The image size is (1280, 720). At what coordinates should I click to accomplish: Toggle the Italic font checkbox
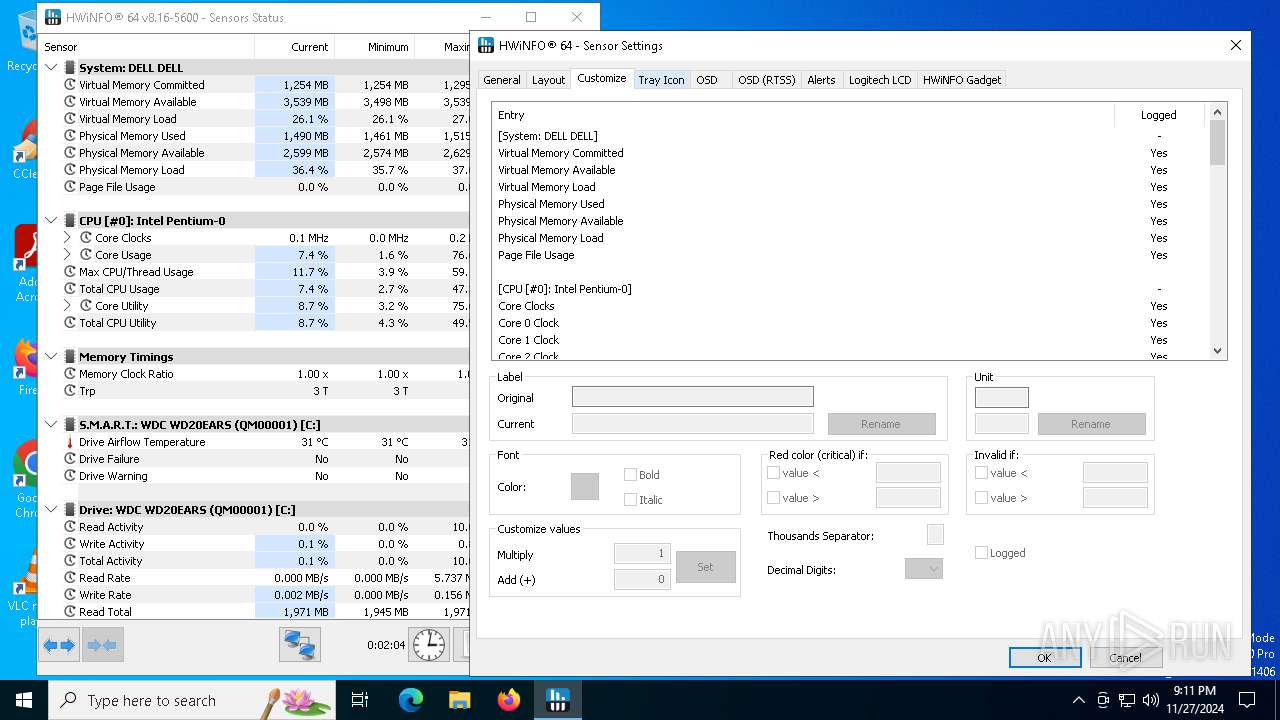(x=630, y=499)
